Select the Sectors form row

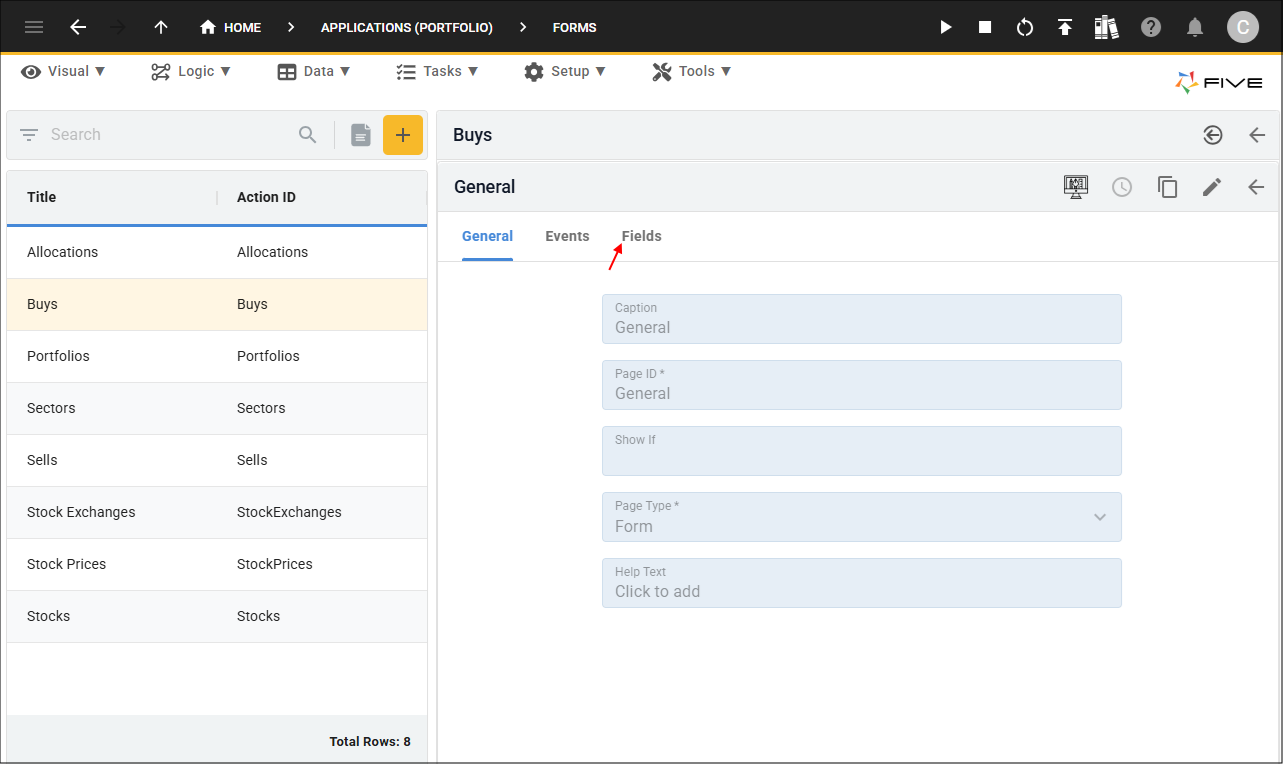tap(217, 408)
